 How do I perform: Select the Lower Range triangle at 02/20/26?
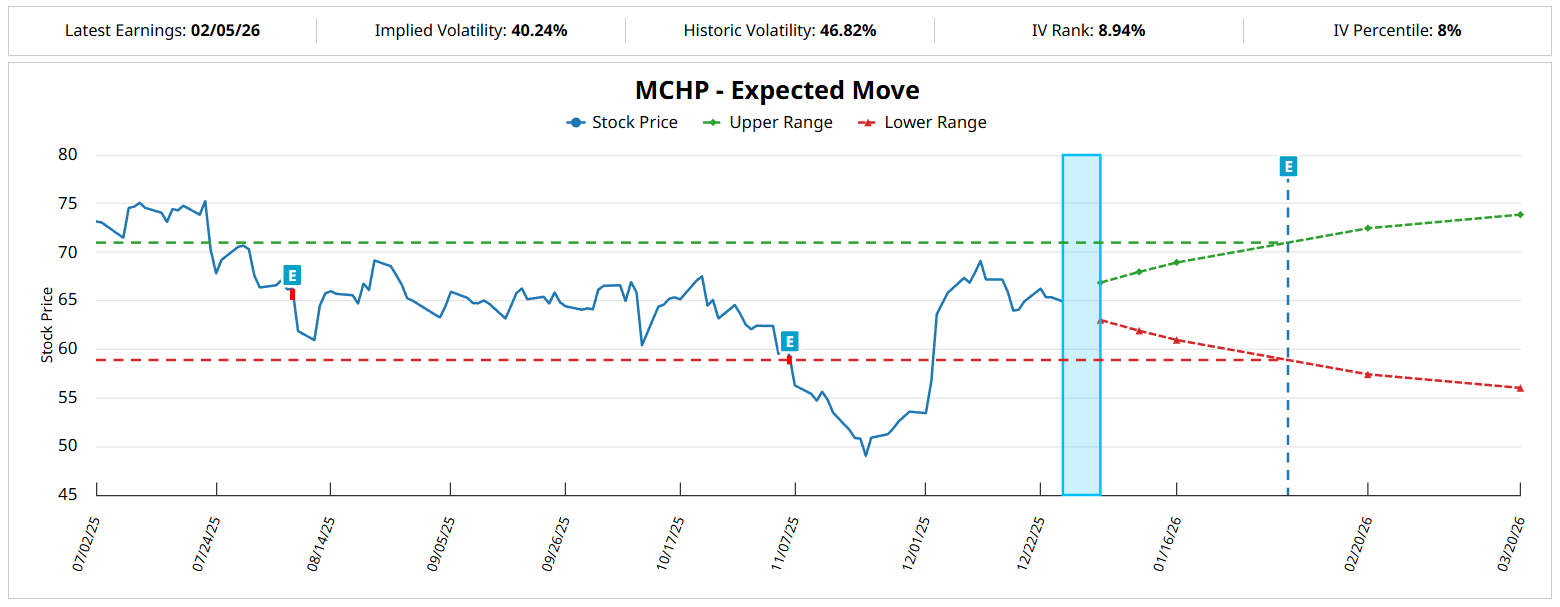pyautogui.click(x=1367, y=374)
